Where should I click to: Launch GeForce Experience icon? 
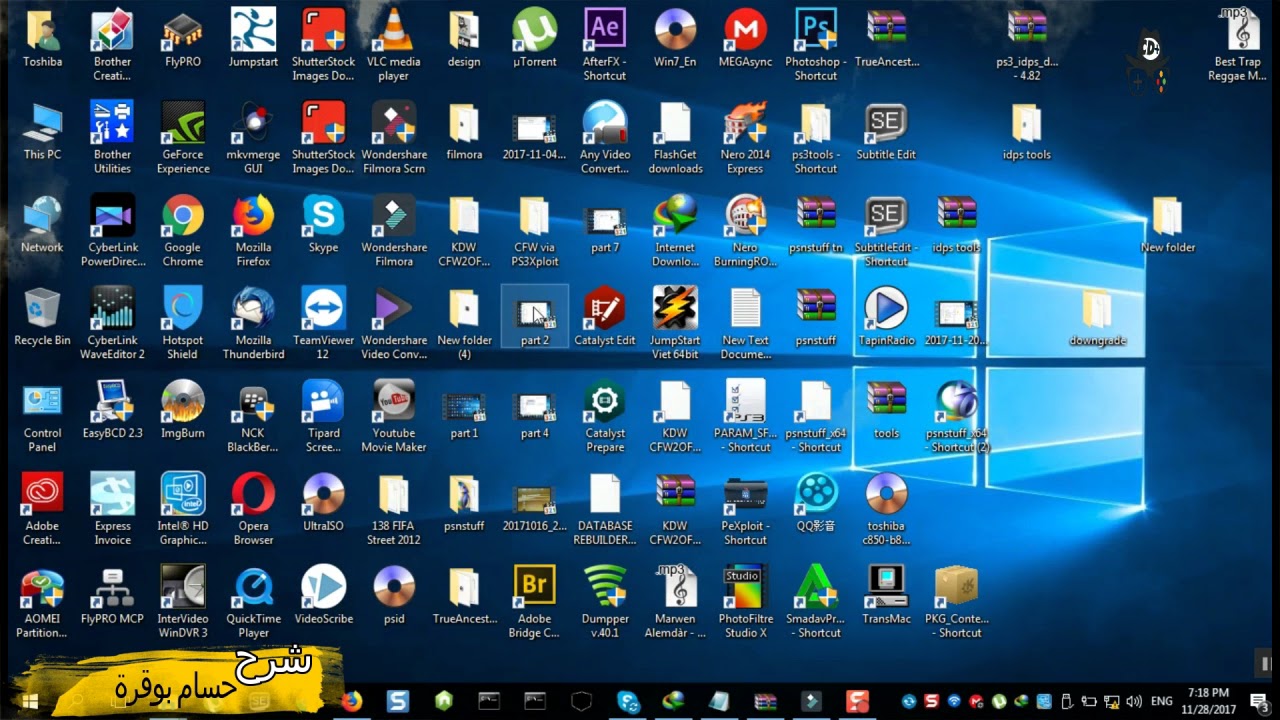[183, 123]
